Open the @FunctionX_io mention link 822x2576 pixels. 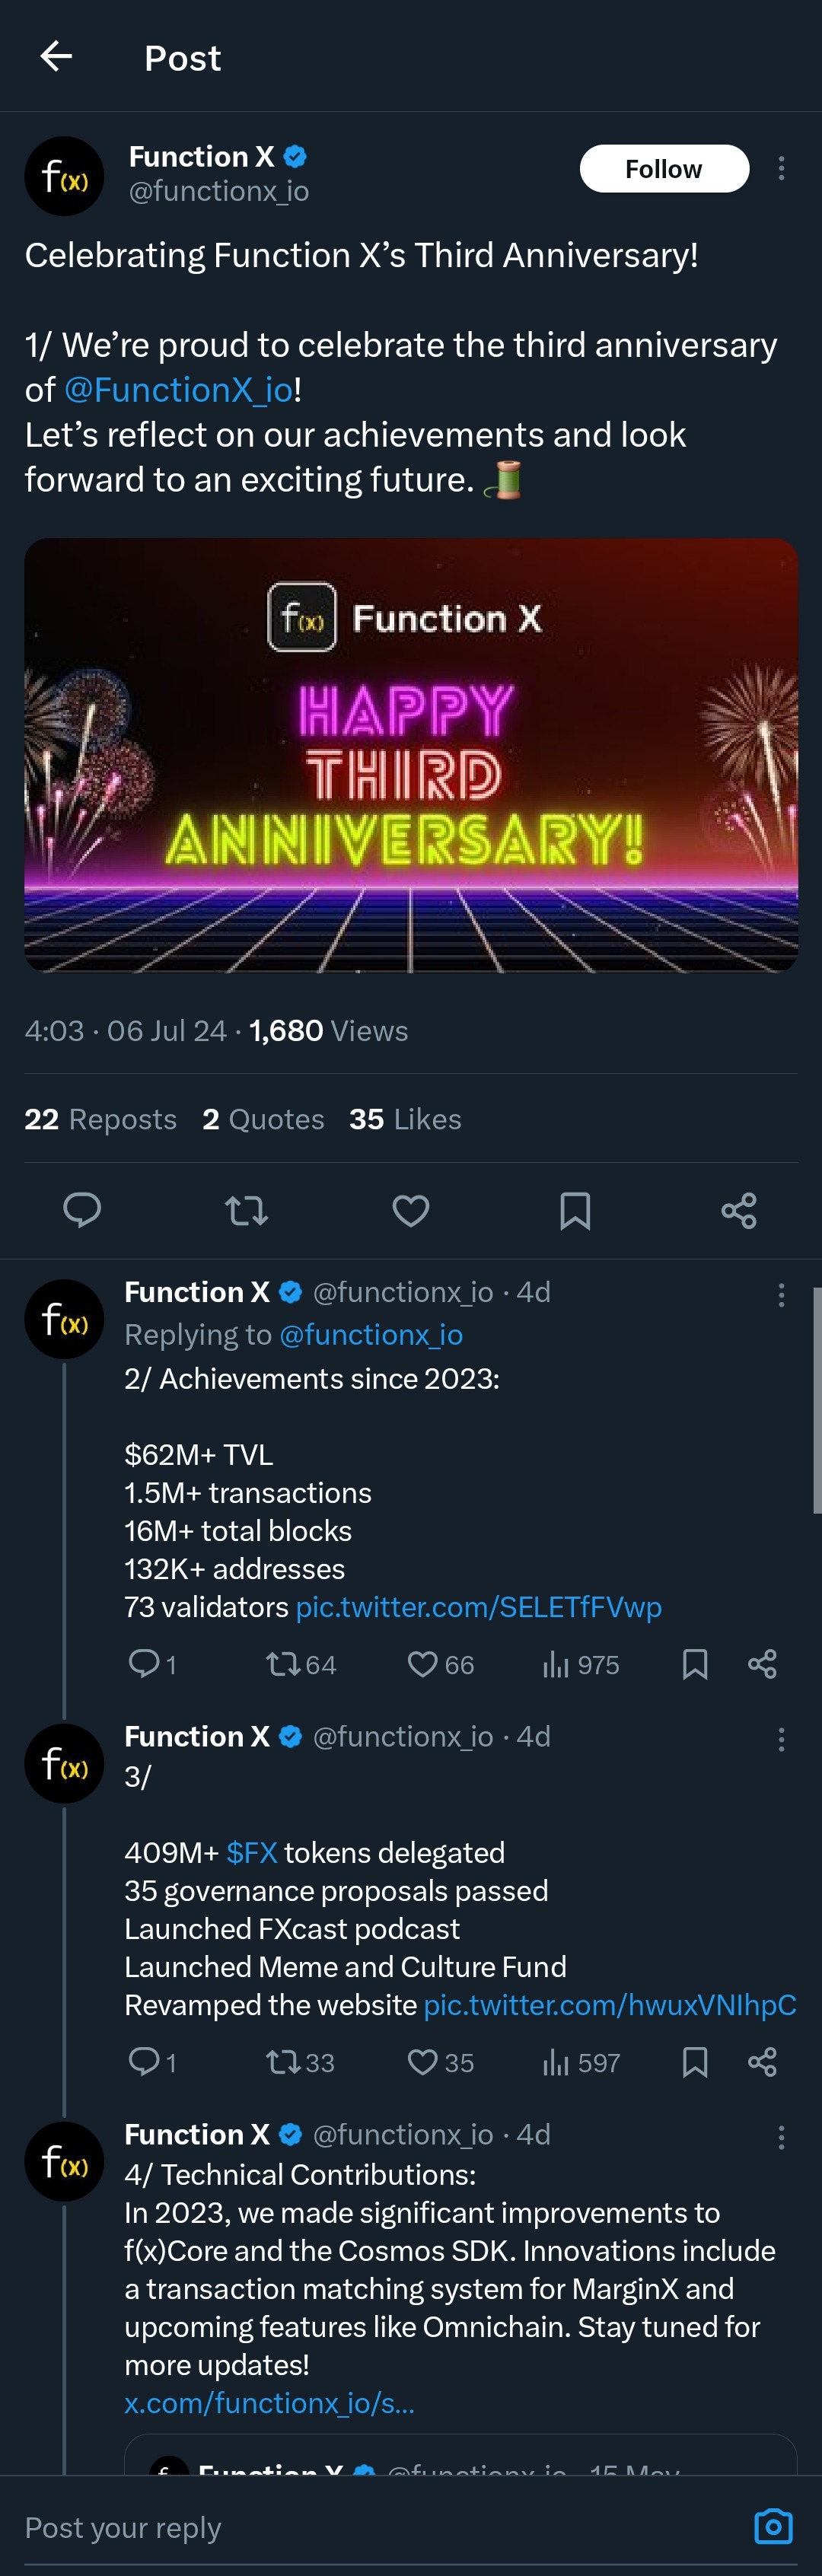point(178,390)
